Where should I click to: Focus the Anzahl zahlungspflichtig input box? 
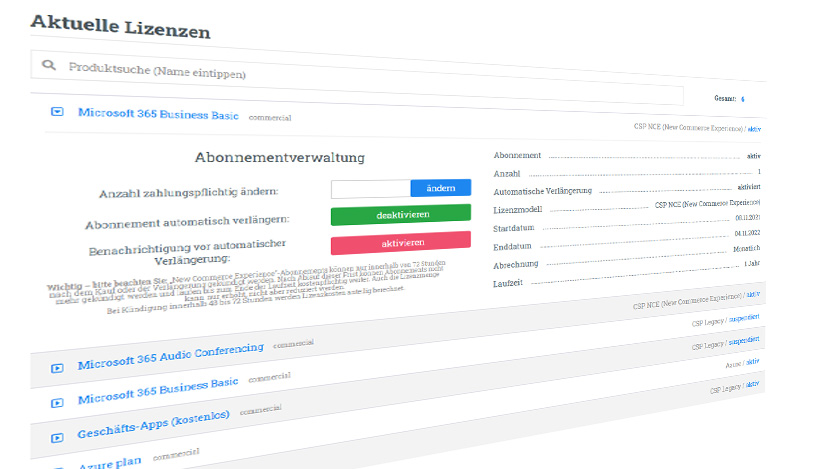[370, 189]
